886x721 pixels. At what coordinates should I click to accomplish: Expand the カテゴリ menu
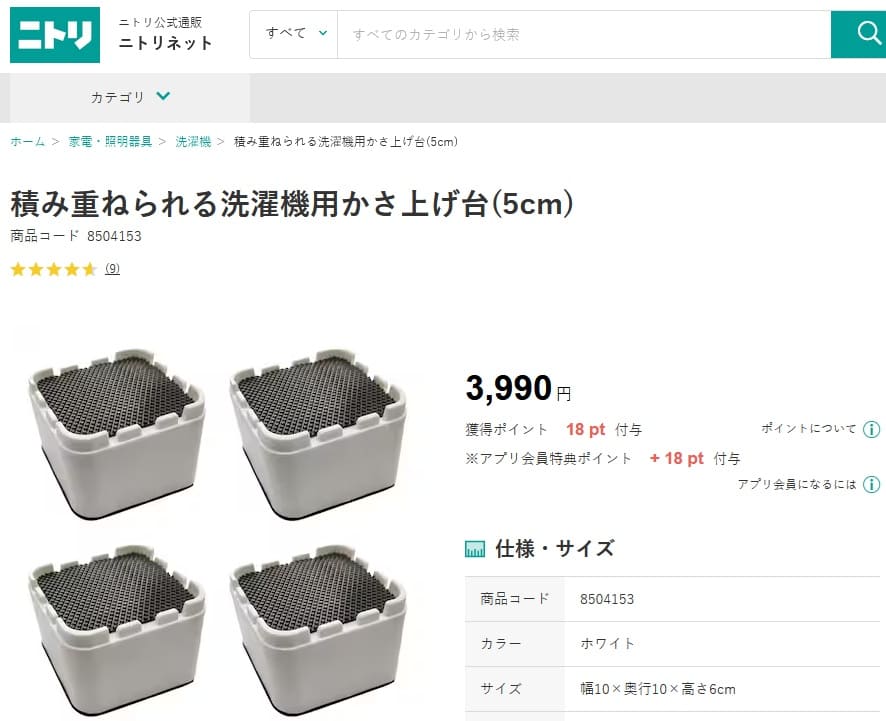point(130,97)
